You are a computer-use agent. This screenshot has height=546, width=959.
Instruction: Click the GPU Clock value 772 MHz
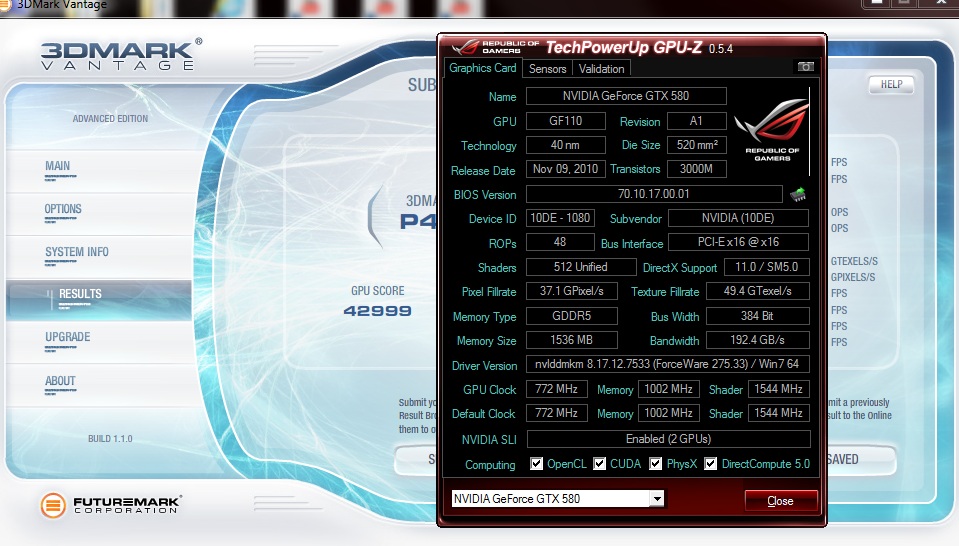pos(557,389)
